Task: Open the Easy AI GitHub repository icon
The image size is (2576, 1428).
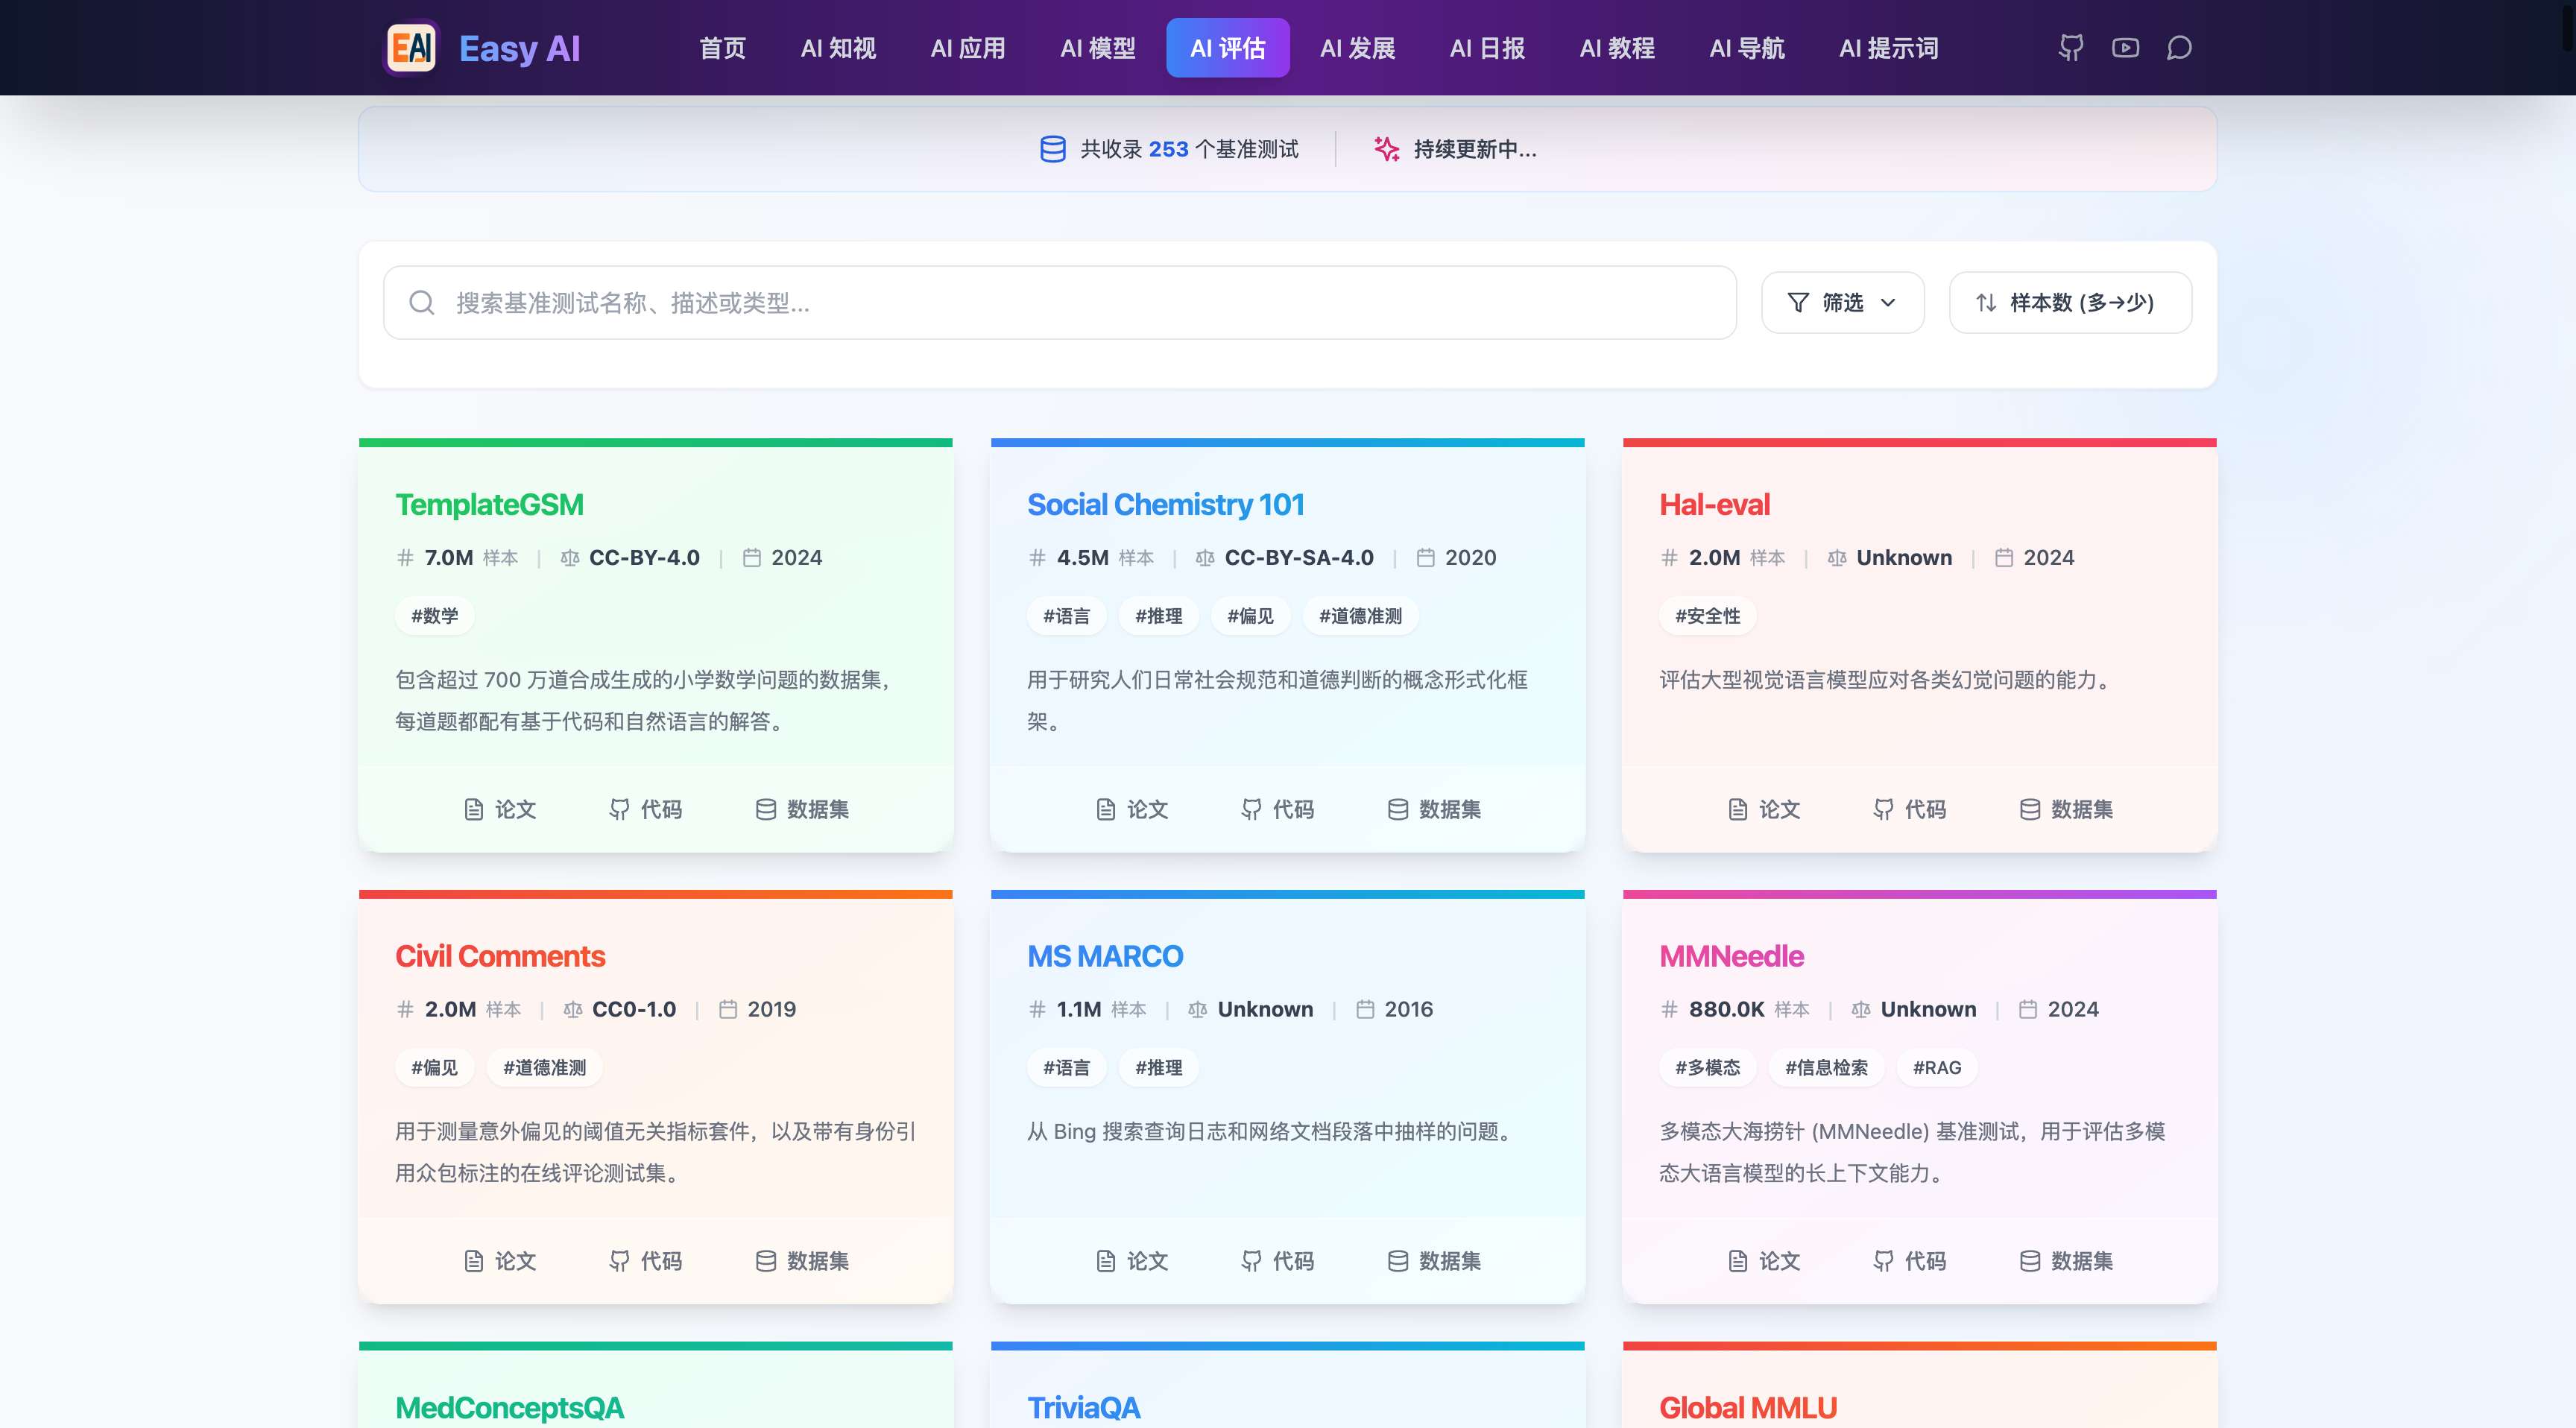Action: pos(2070,47)
